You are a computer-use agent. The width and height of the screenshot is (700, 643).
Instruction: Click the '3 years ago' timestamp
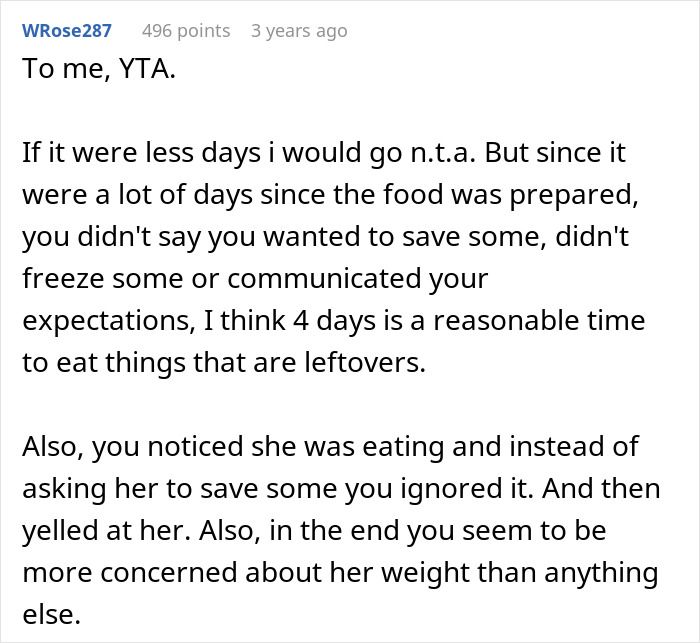point(299,31)
